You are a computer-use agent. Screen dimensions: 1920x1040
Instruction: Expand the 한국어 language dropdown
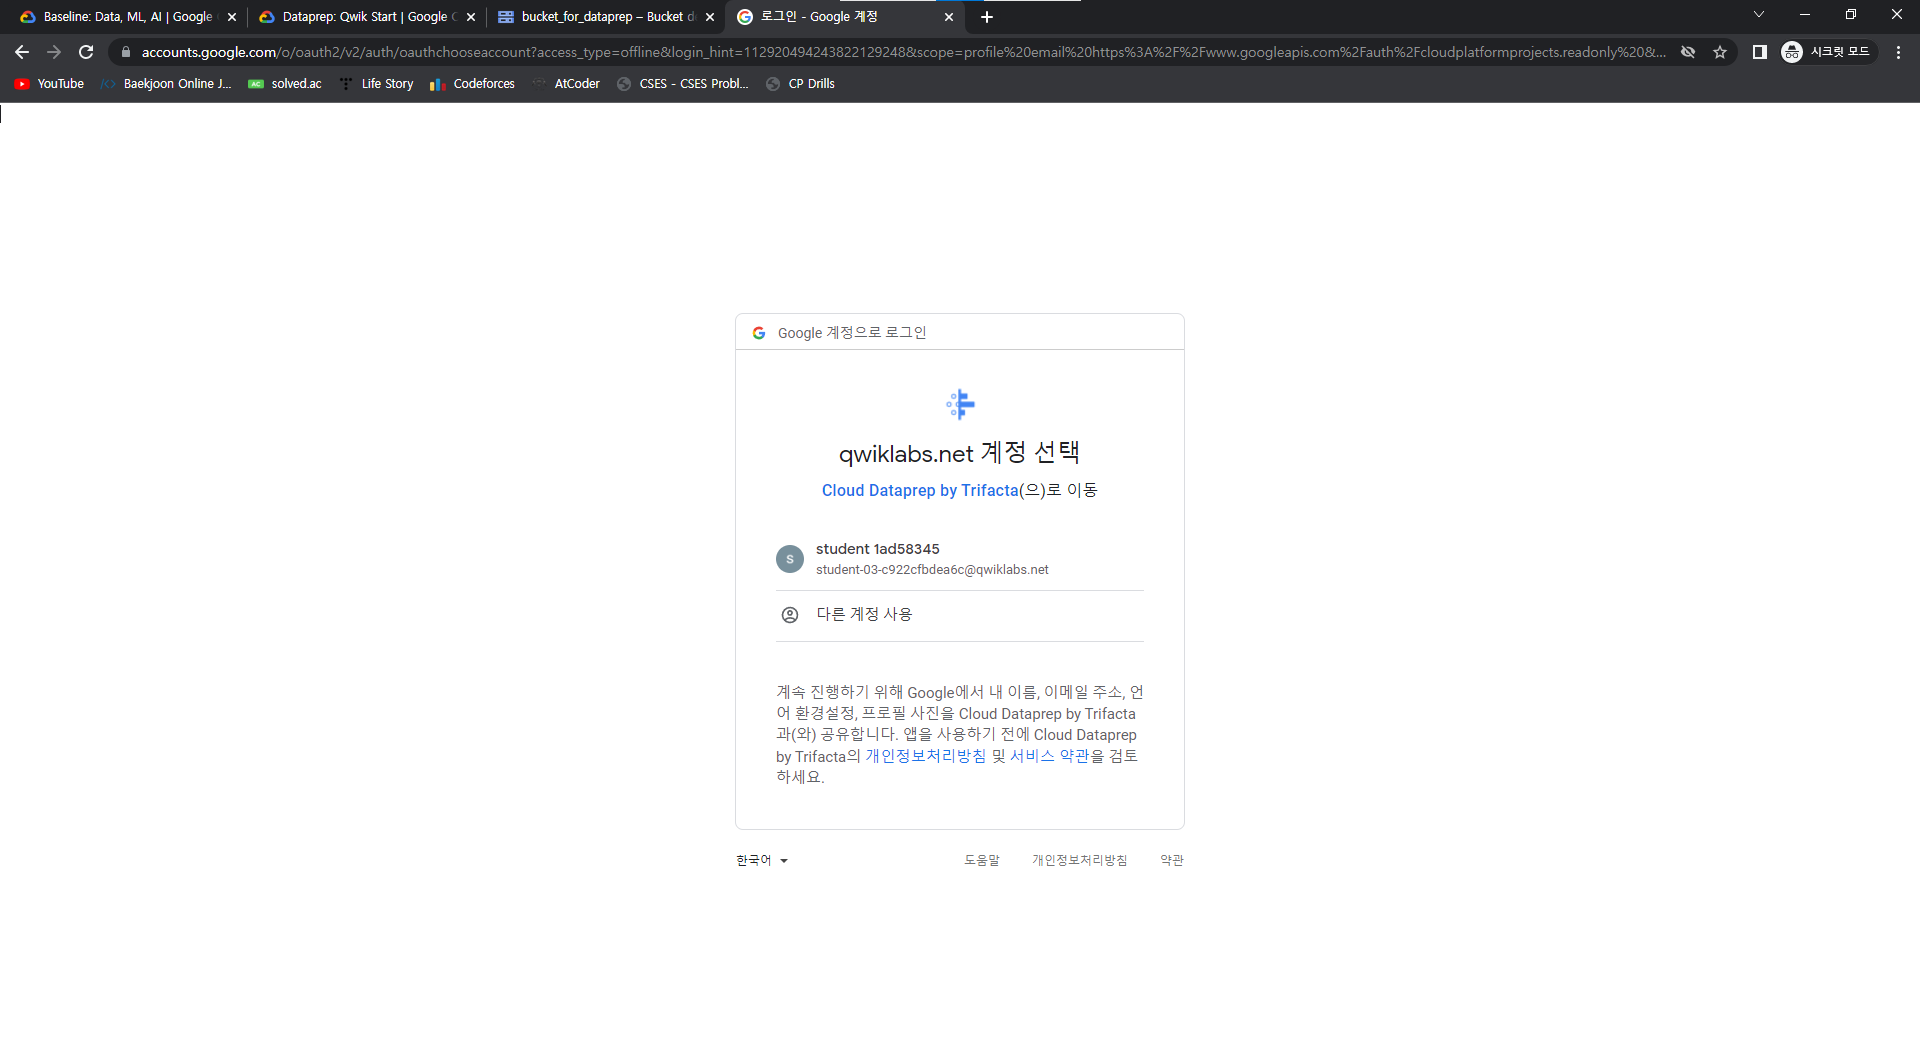pyautogui.click(x=762, y=860)
